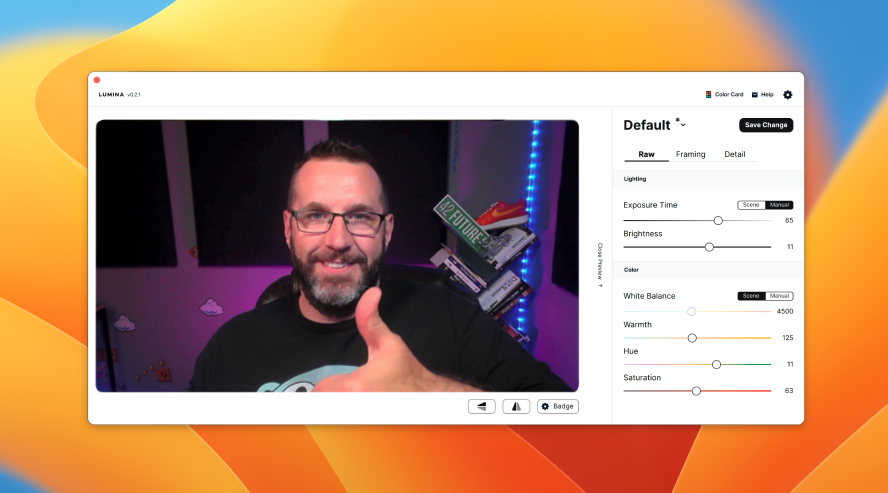This screenshot has width=888, height=493.
Task: Click the webcam preview image
Action: (337, 256)
